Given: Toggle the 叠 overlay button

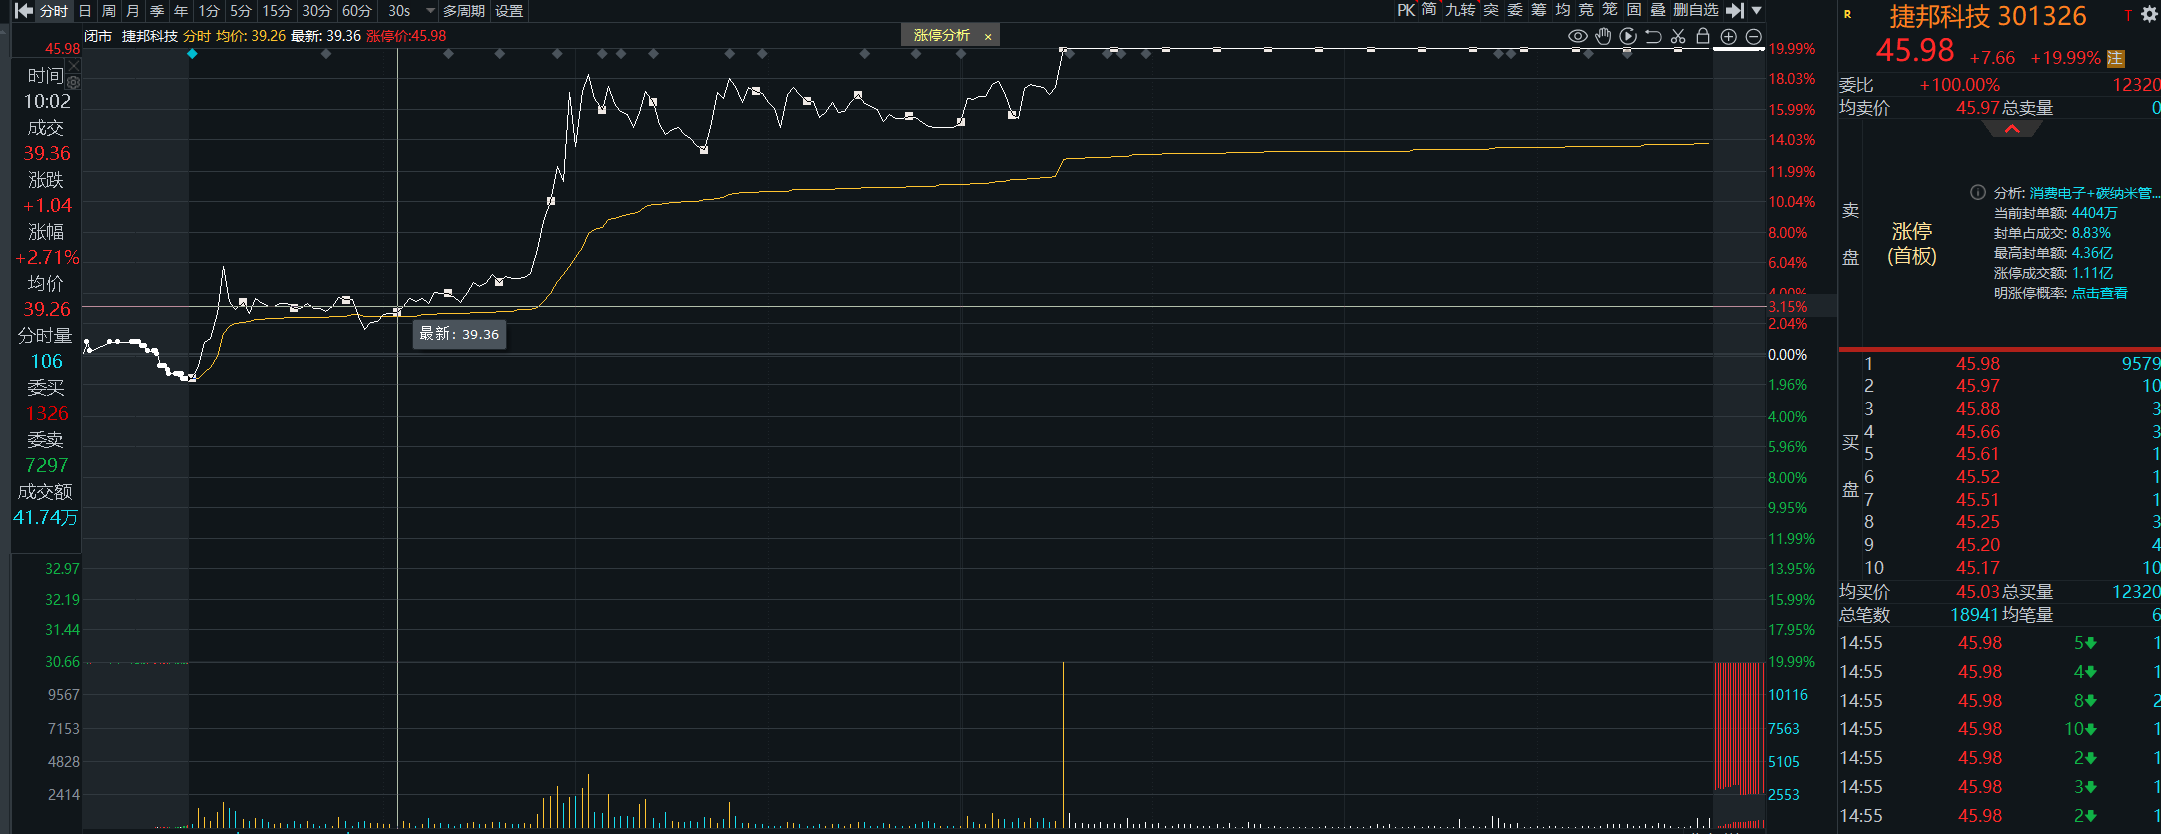Looking at the screenshot, I should pos(1657,10).
